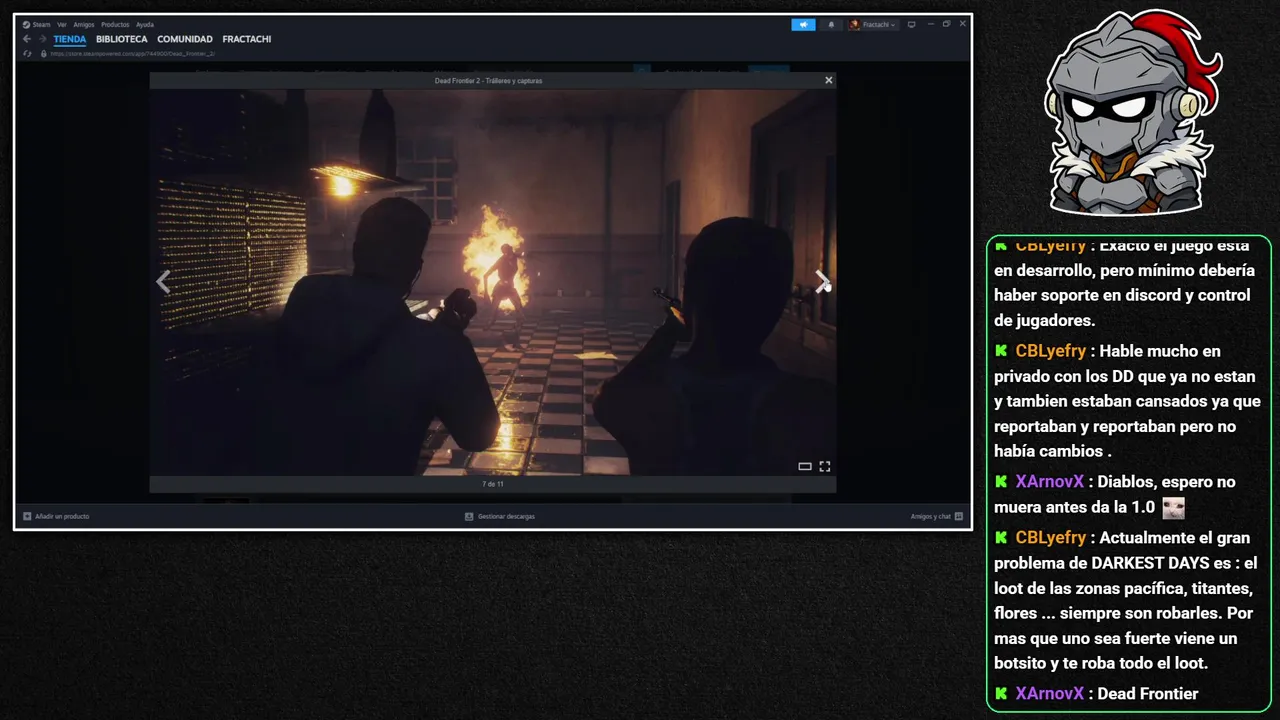The width and height of the screenshot is (1280, 720).
Task: Show the next screenshot
Action: click(x=822, y=282)
